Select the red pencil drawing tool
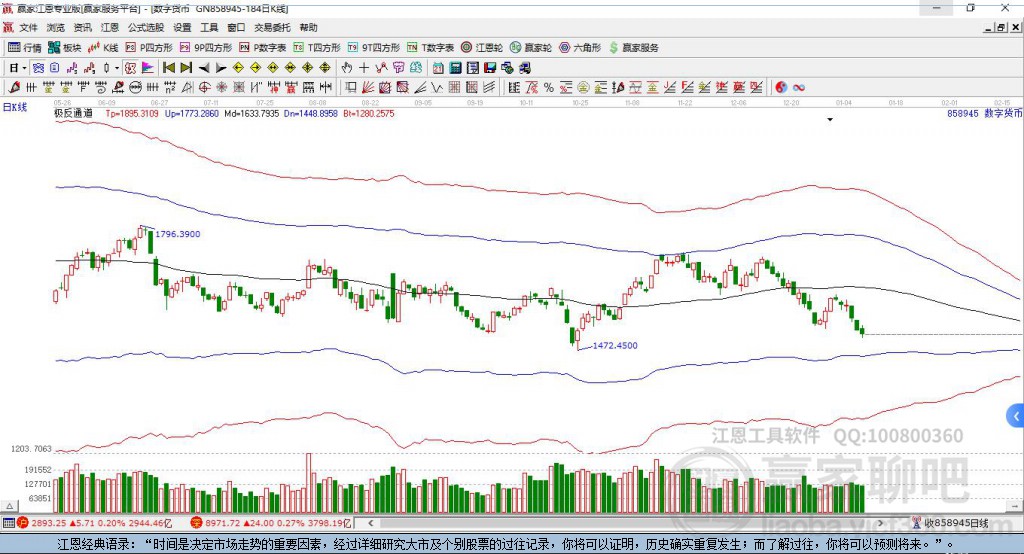Screen dimensions: 1024x554 (x=14, y=88)
